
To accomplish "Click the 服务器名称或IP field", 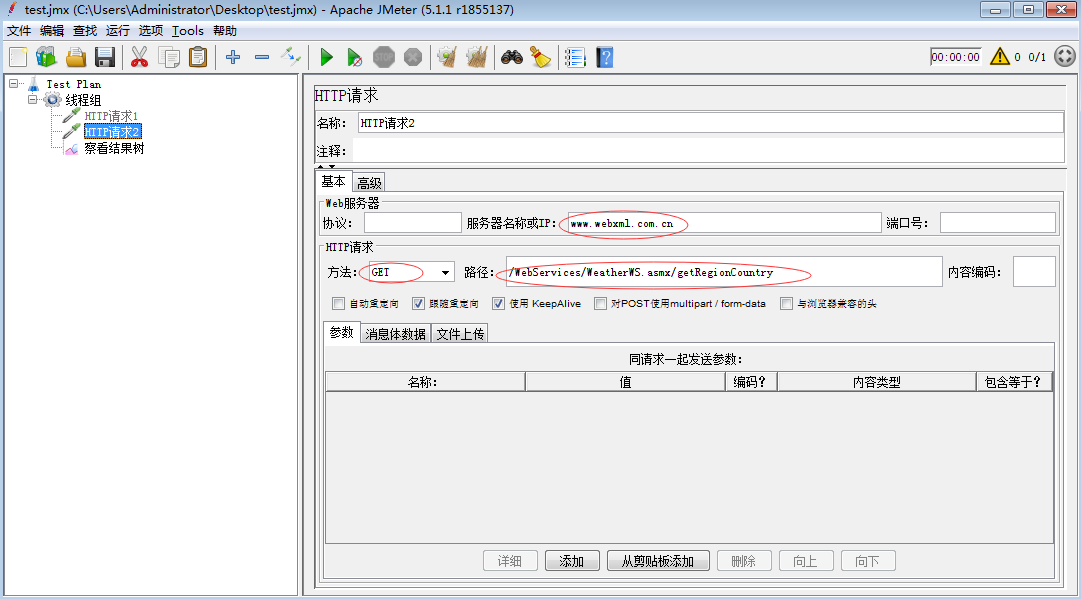I will pyautogui.click(x=723, y=223).
